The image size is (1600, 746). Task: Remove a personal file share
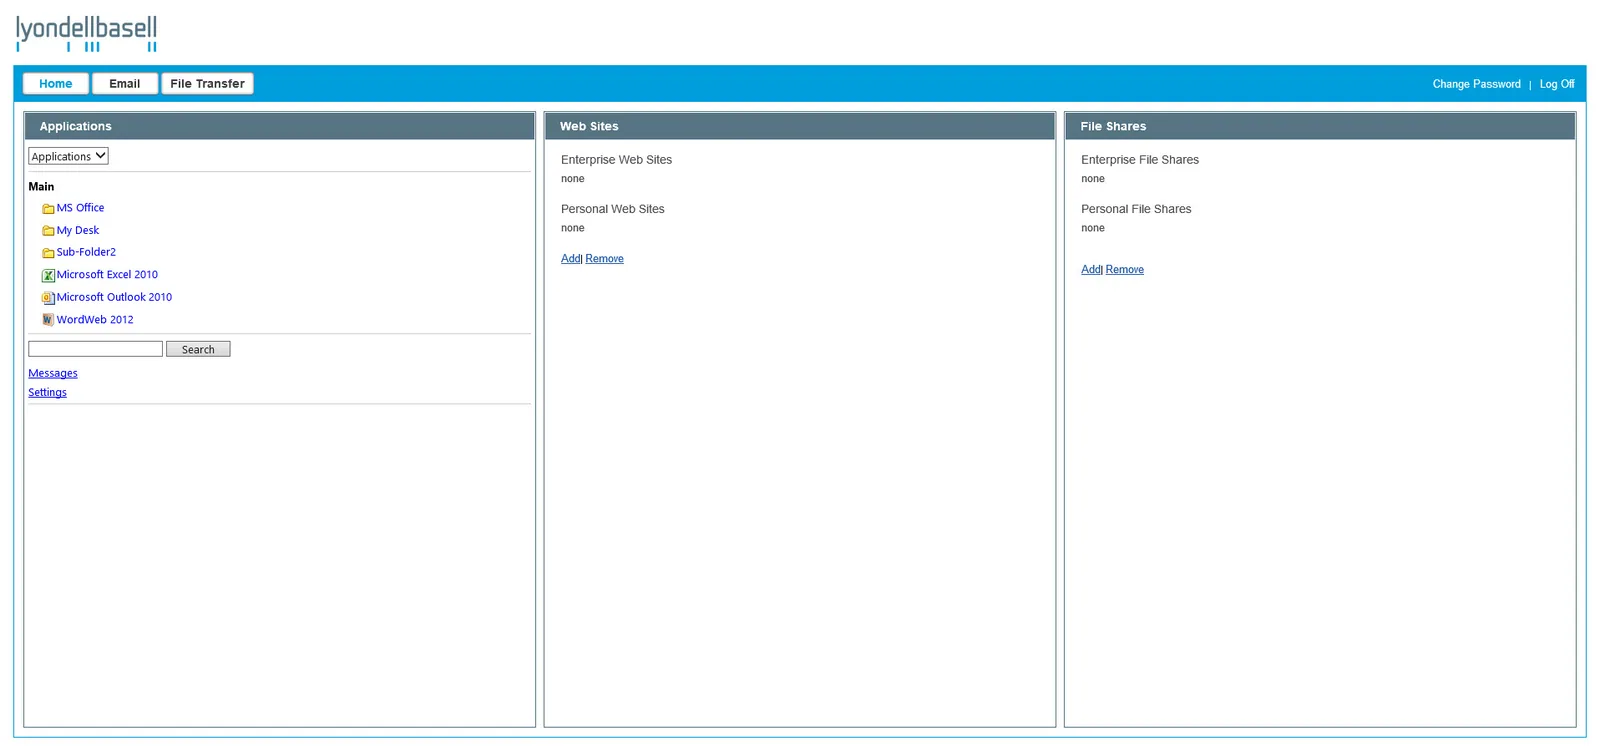pyautogui.click(x=1124, y=269)
